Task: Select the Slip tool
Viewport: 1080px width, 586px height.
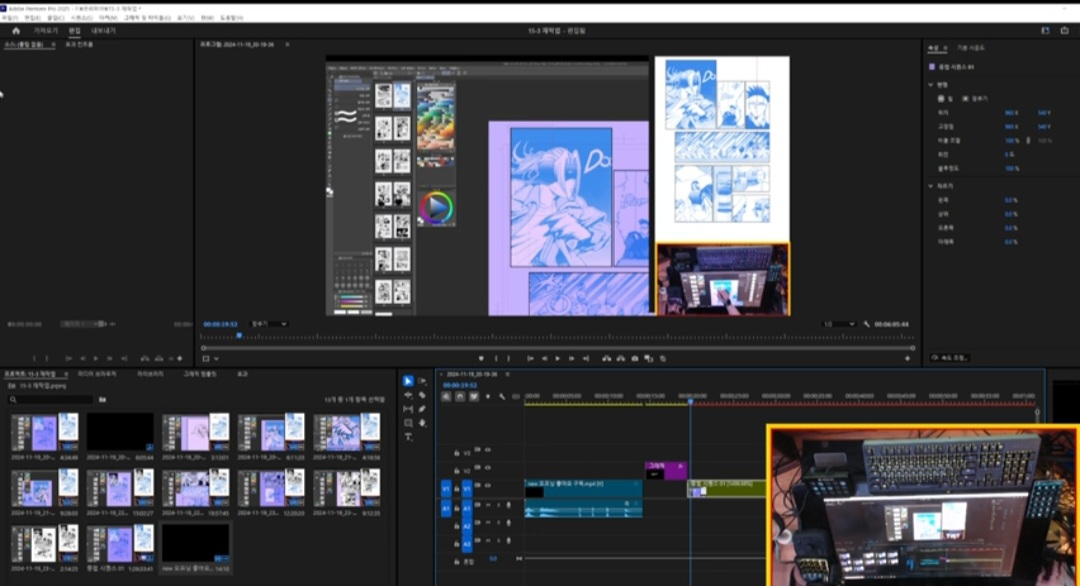Action: click(408, 409)
